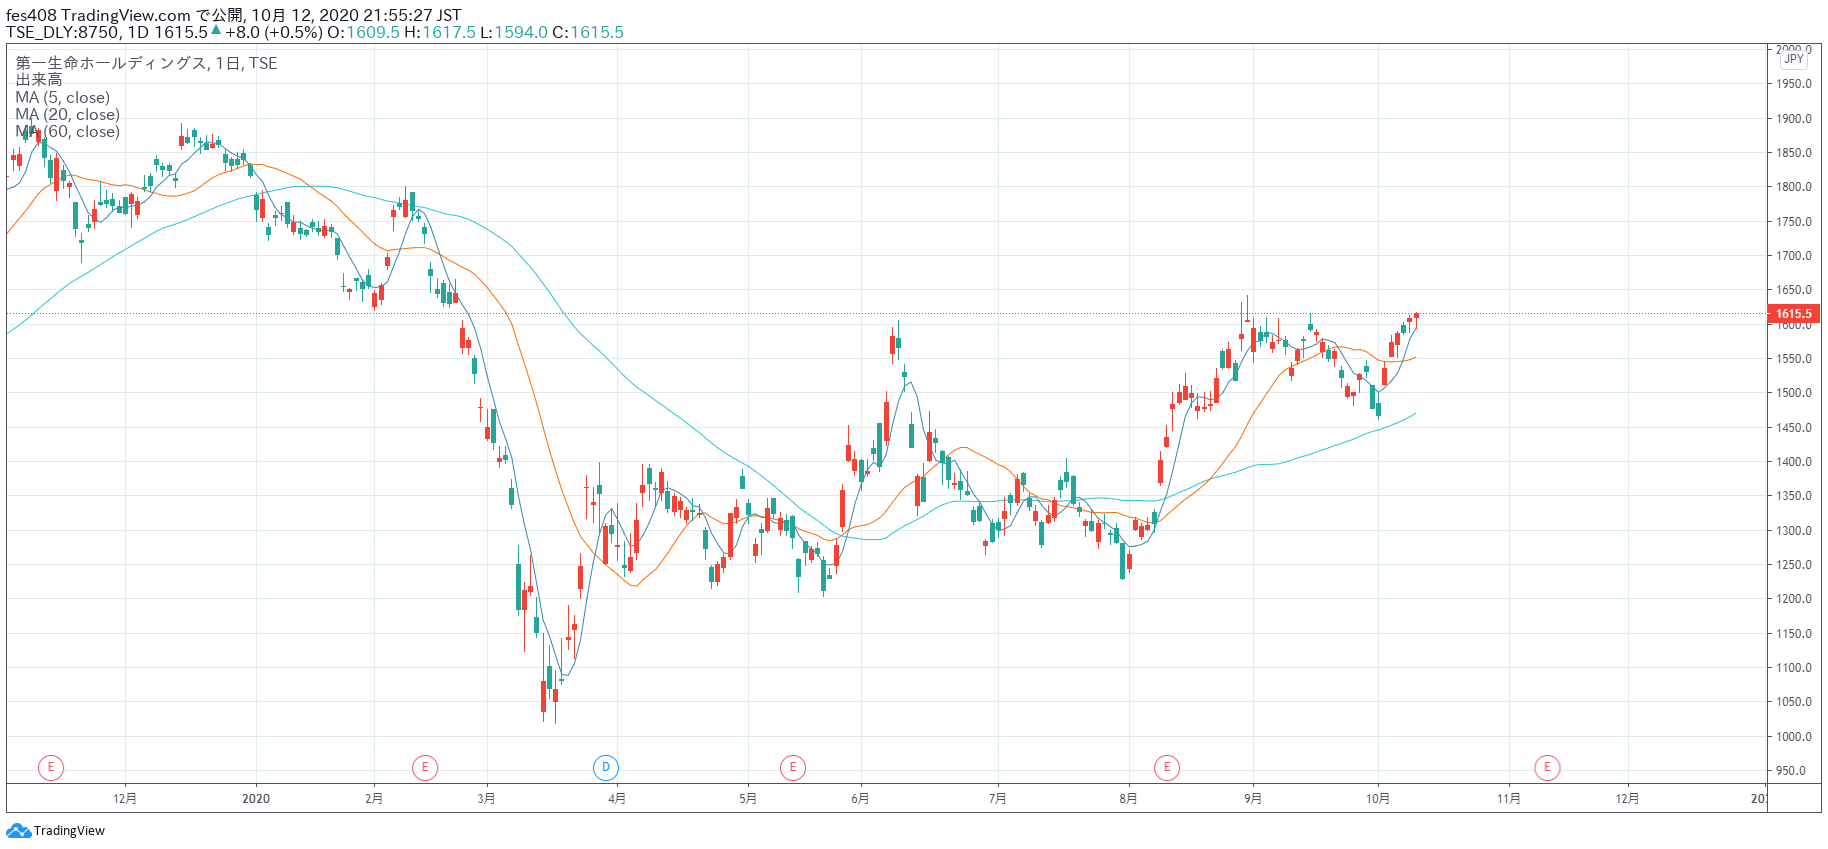1828x849 pixels.
Task: Click the 1000.0 price axis label
Action: click(1793, 737)
